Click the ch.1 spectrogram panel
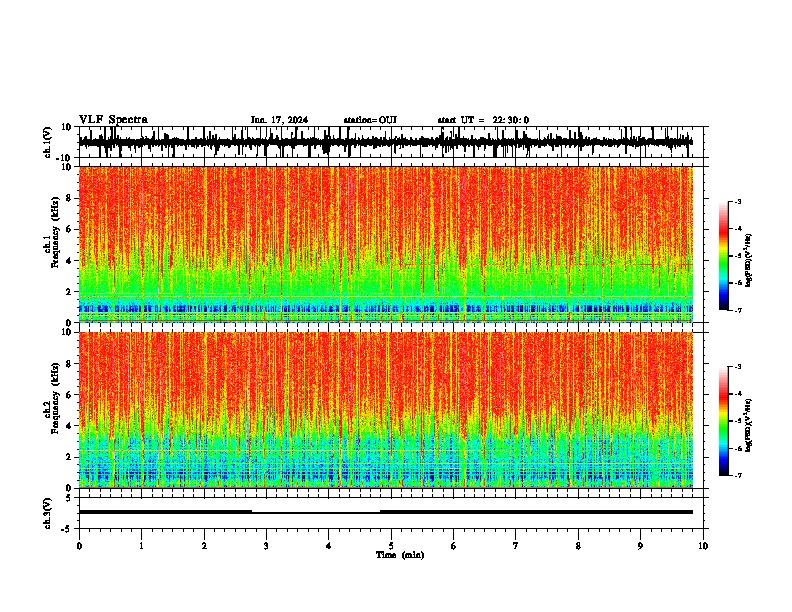The image size is (792, 612). (385, 244)
